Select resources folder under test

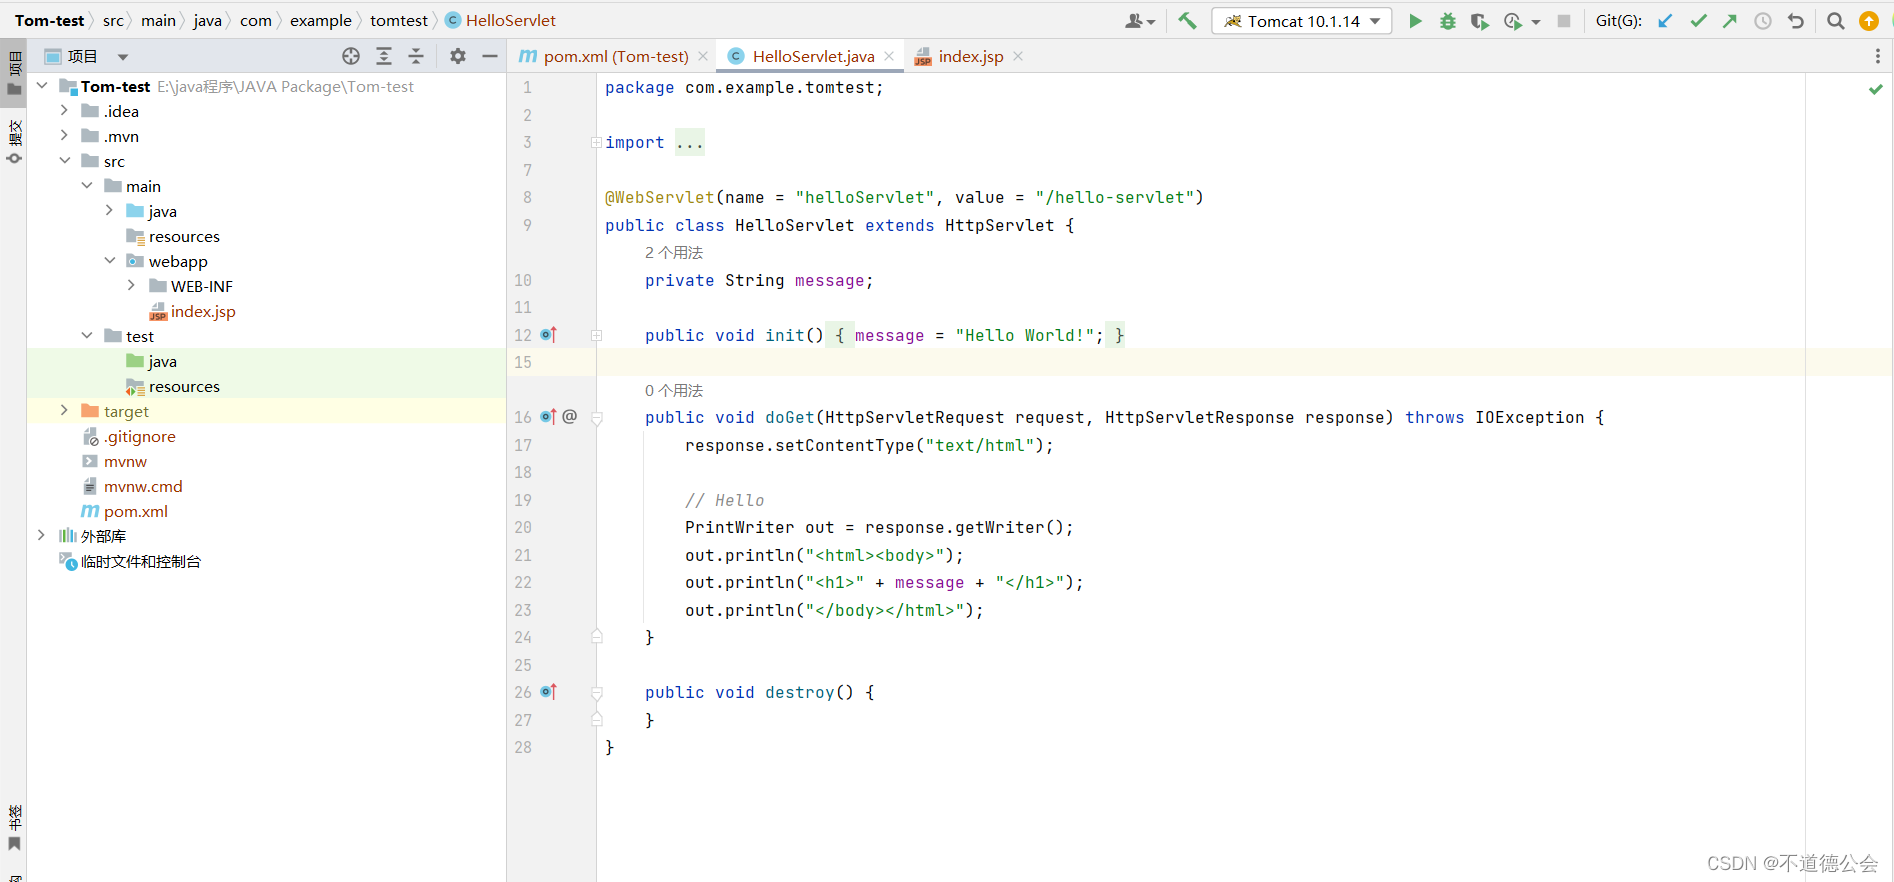(184, 386)
